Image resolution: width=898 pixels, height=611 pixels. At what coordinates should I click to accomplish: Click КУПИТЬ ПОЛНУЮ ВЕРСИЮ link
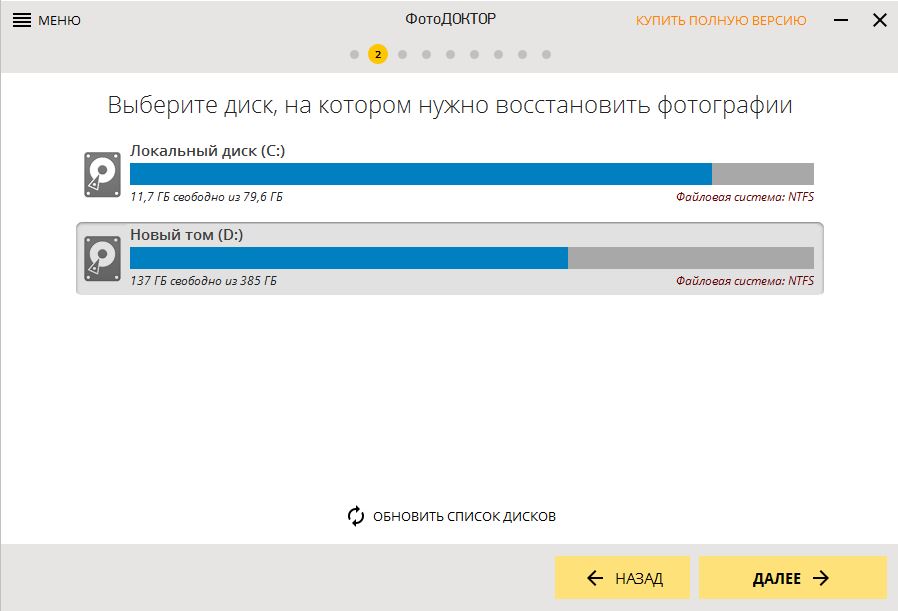coord(721,21)
